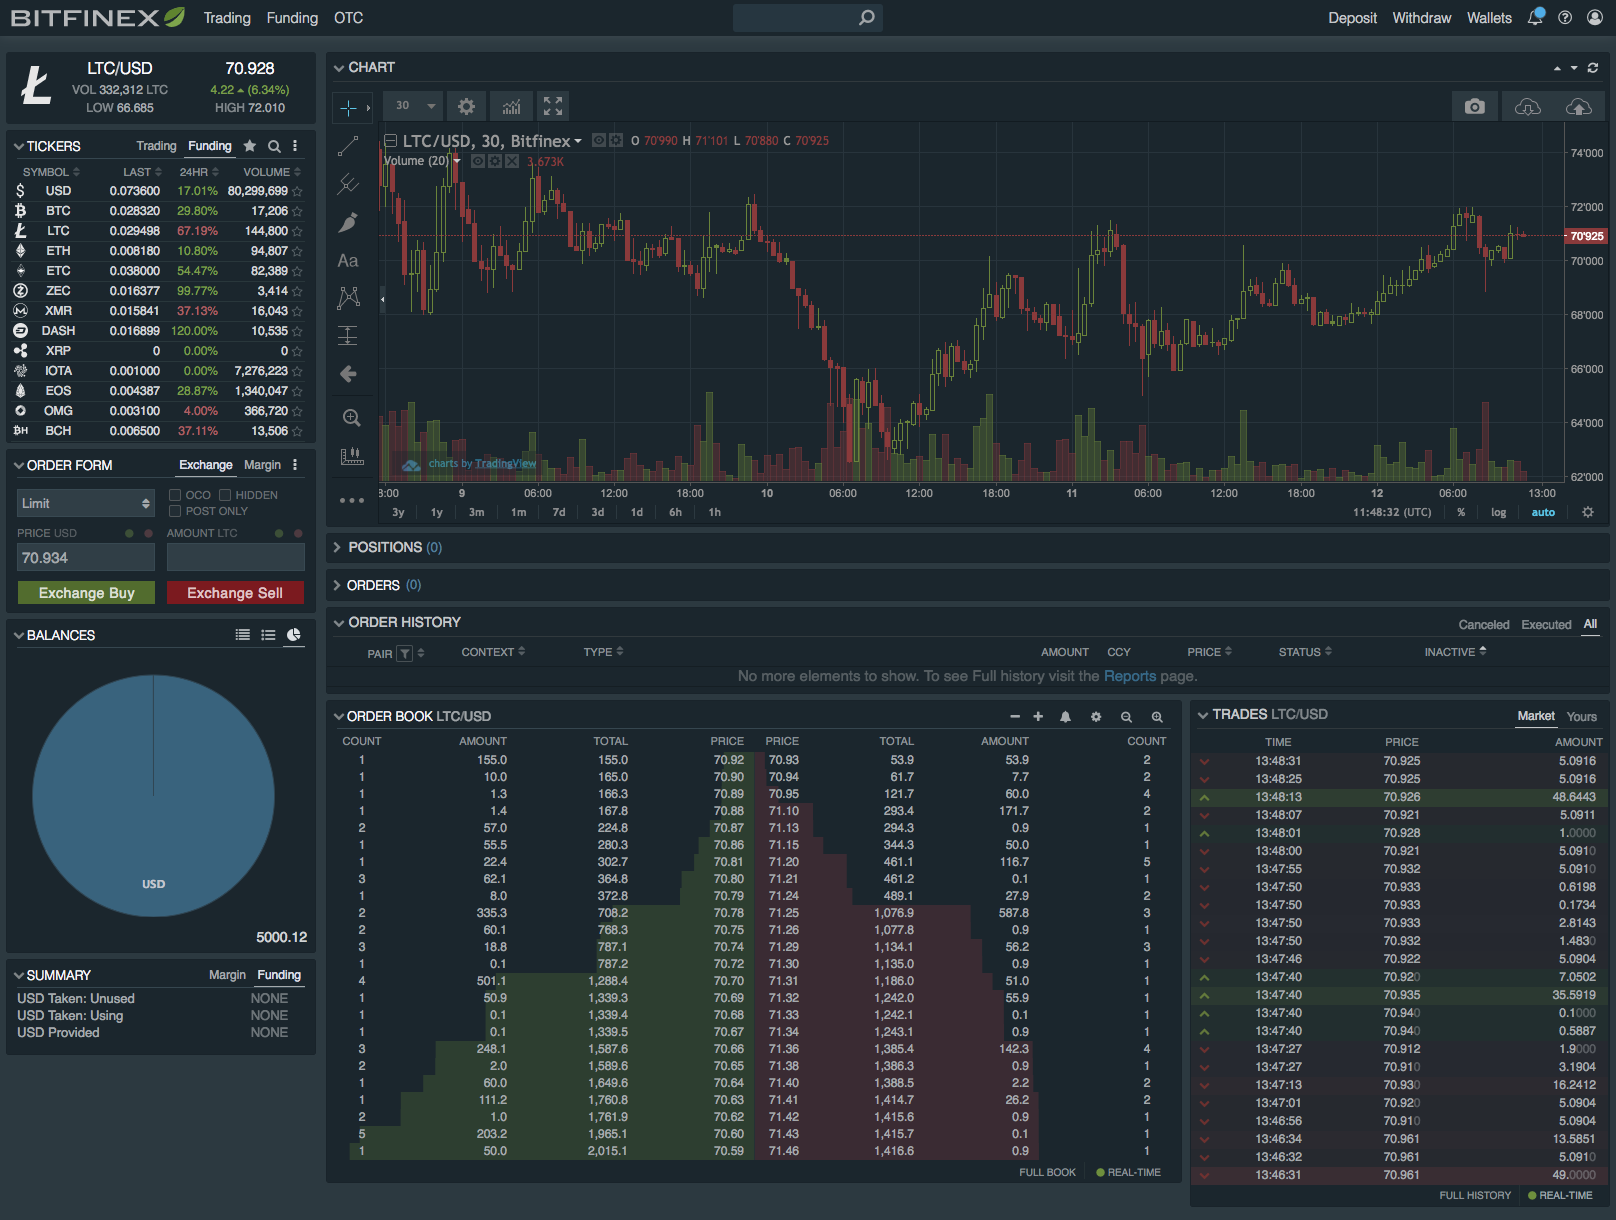Toggle favorite star for BTC ticker
The width and height of the screenshot is (1616, 1220).
297,211
